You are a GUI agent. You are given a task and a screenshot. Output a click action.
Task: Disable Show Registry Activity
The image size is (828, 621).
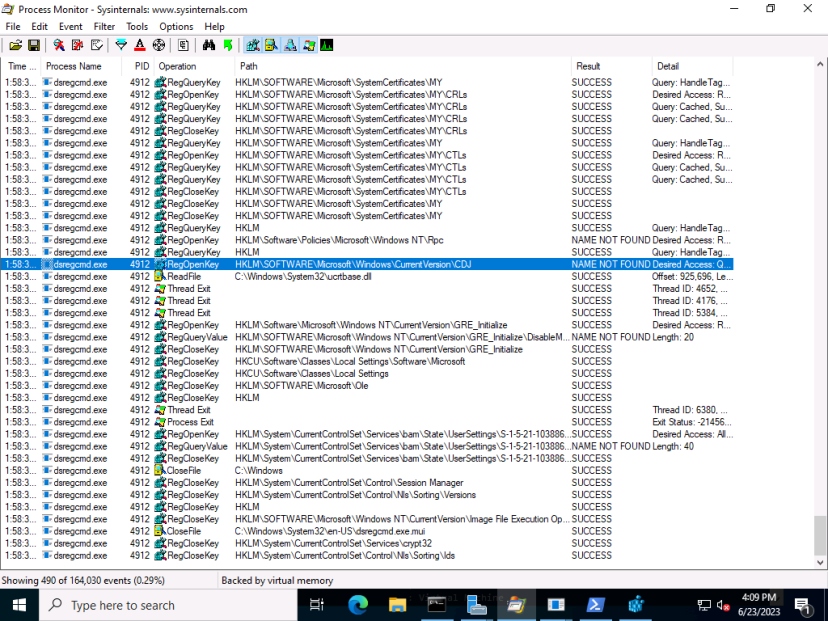(x=253, y=45)
